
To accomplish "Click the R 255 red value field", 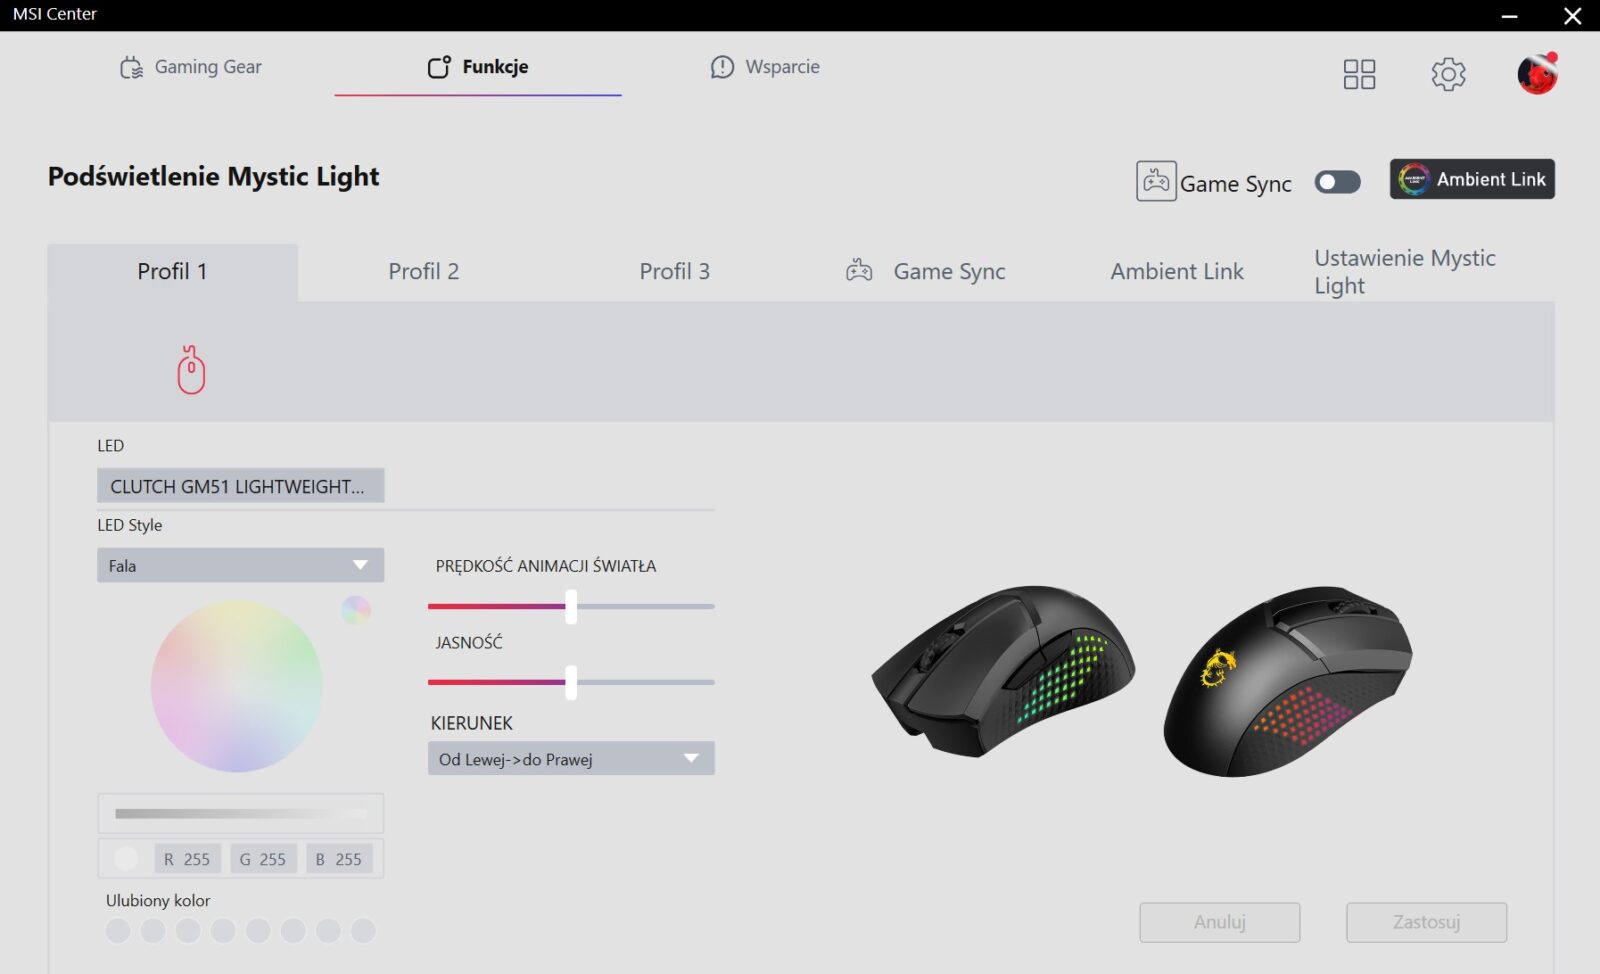I will pyautogui.click(x=187, y=859).
